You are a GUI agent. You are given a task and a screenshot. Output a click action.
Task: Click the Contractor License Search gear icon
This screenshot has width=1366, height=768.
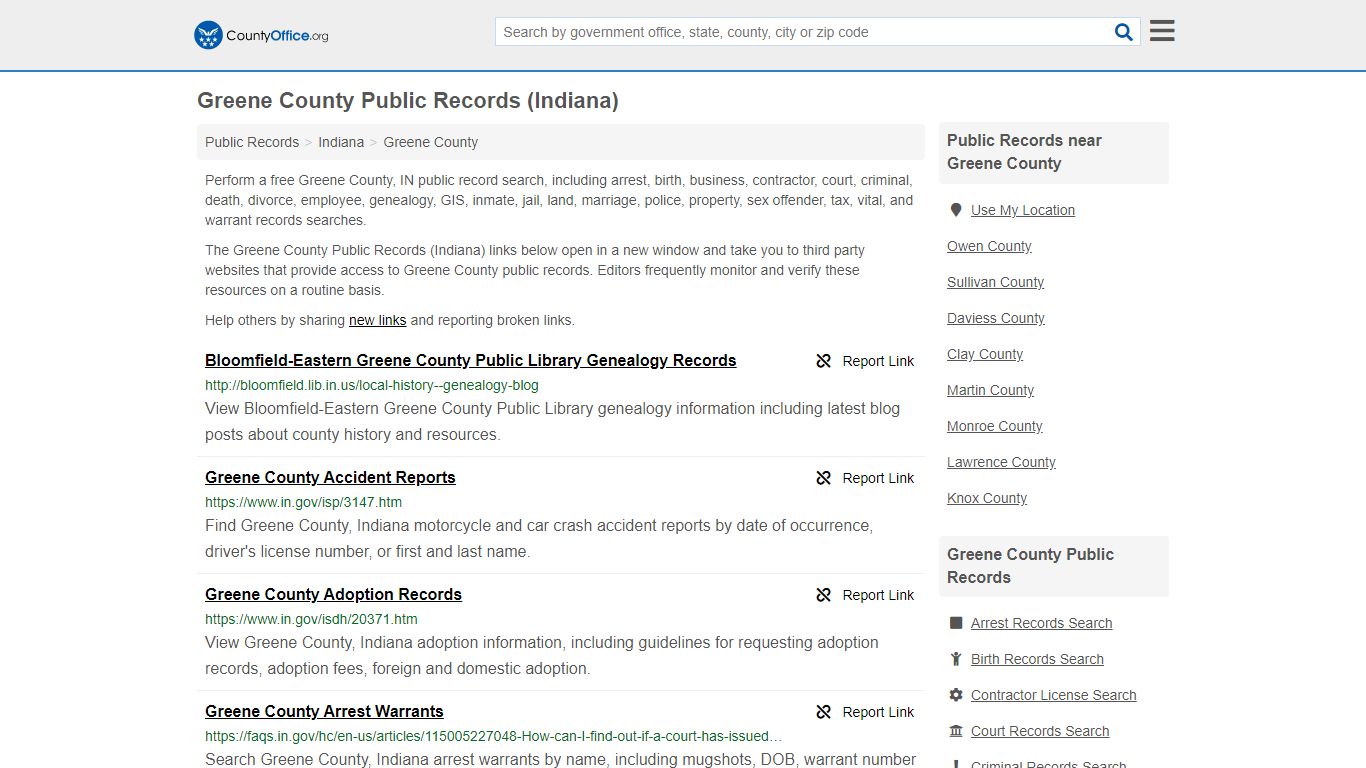point(957,694)
